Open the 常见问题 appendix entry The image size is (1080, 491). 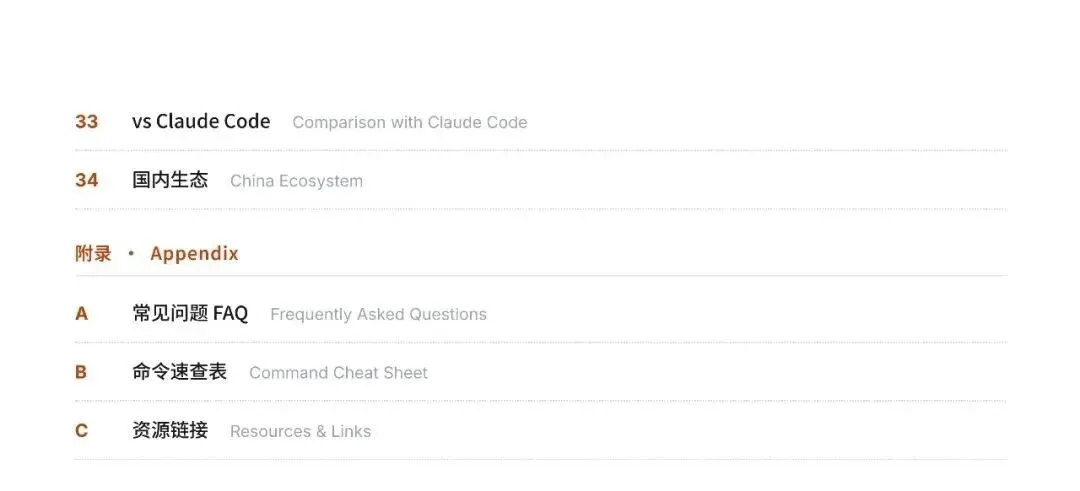coord(170,313)
